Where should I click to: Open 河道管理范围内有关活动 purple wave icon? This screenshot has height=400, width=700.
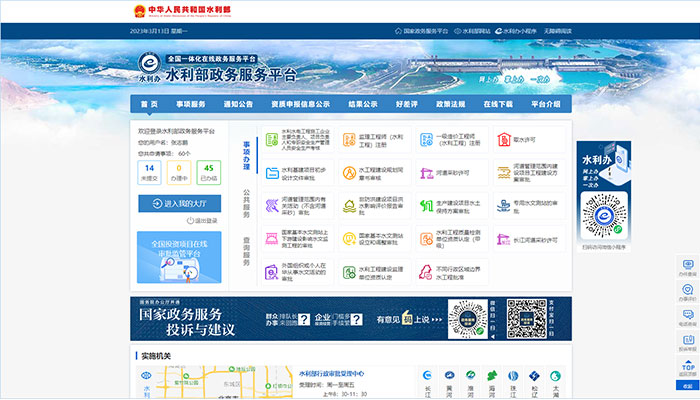272,206
